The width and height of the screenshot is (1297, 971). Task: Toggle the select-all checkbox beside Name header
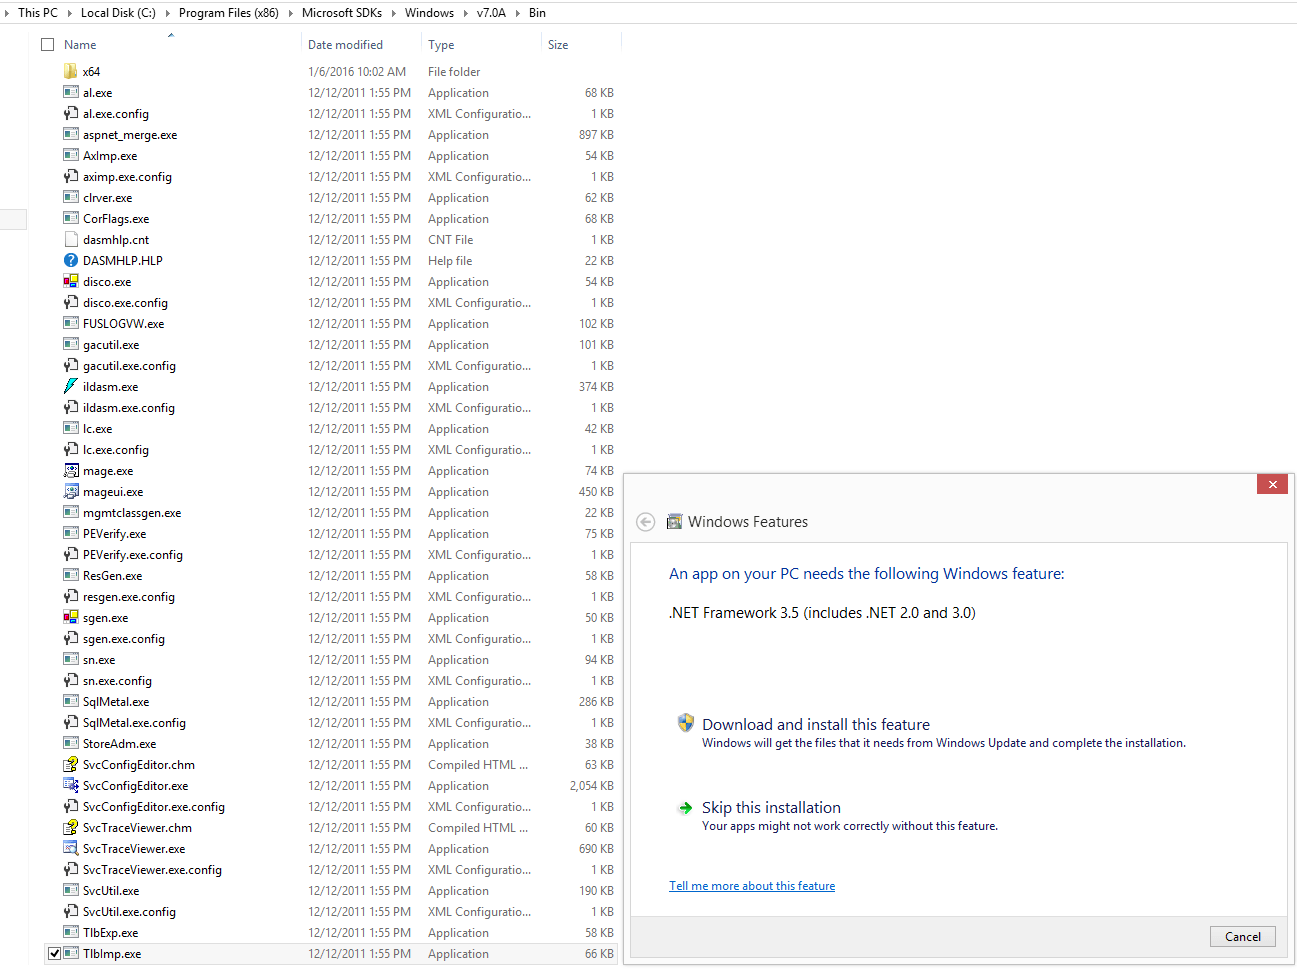coord(47,45)
